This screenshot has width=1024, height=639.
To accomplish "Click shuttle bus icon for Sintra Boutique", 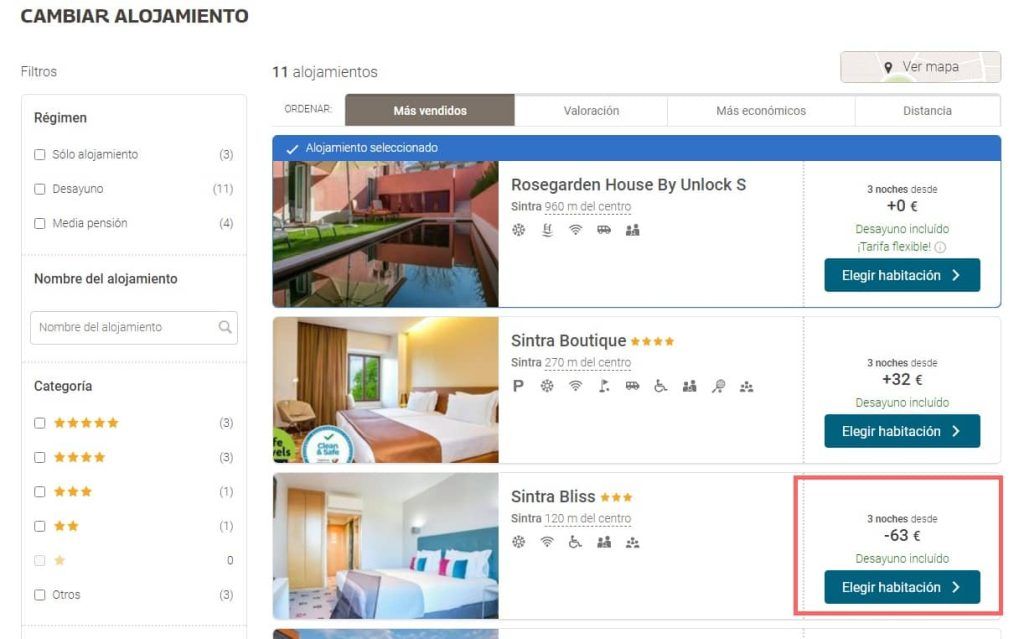I will click(632, 386).
